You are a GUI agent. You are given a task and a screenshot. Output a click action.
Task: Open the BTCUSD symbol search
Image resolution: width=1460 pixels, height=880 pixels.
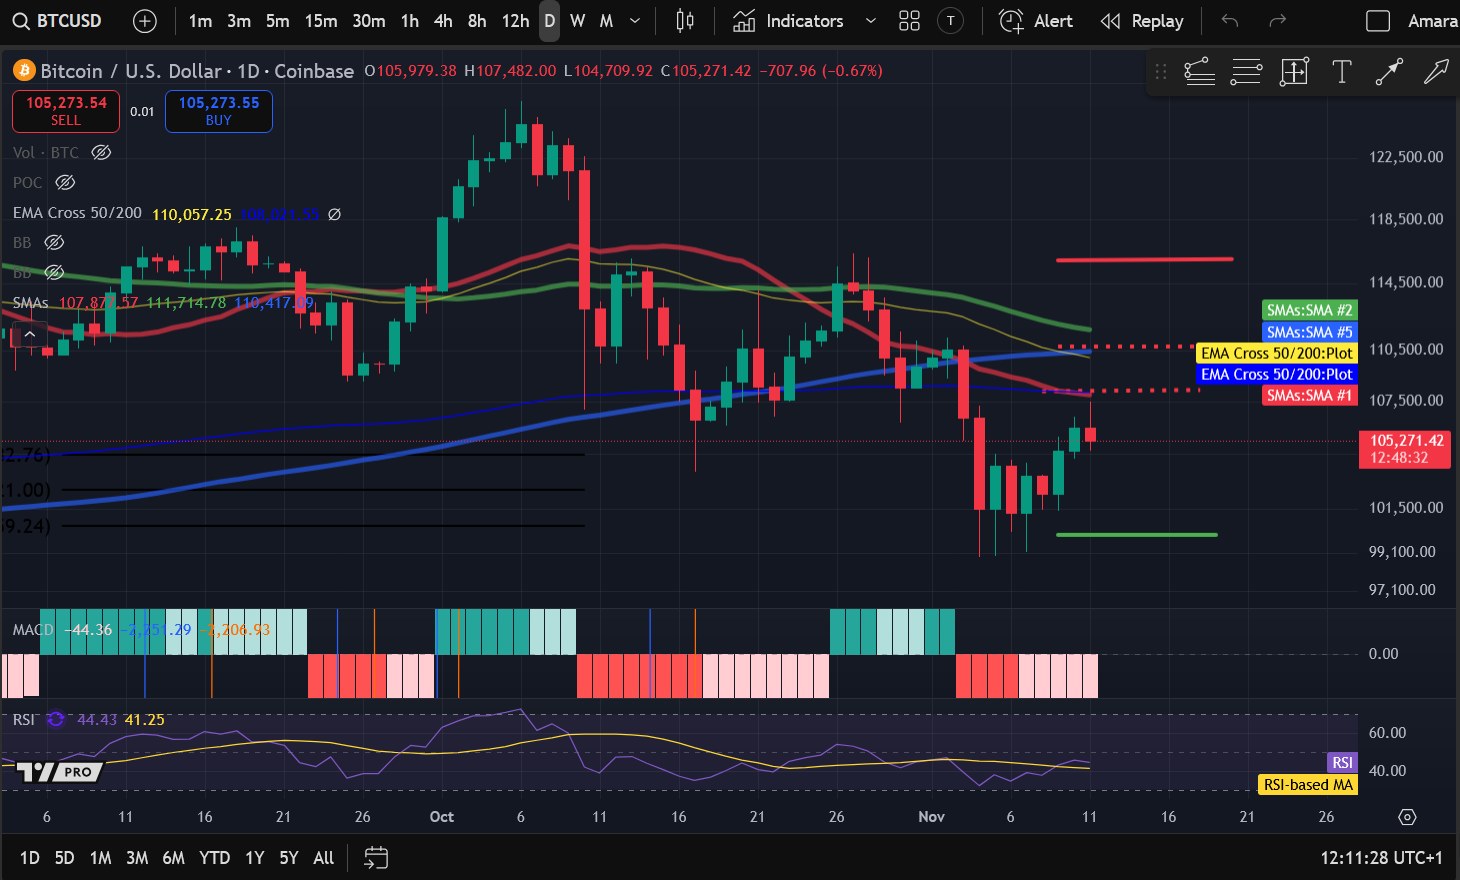pos(57,21)
